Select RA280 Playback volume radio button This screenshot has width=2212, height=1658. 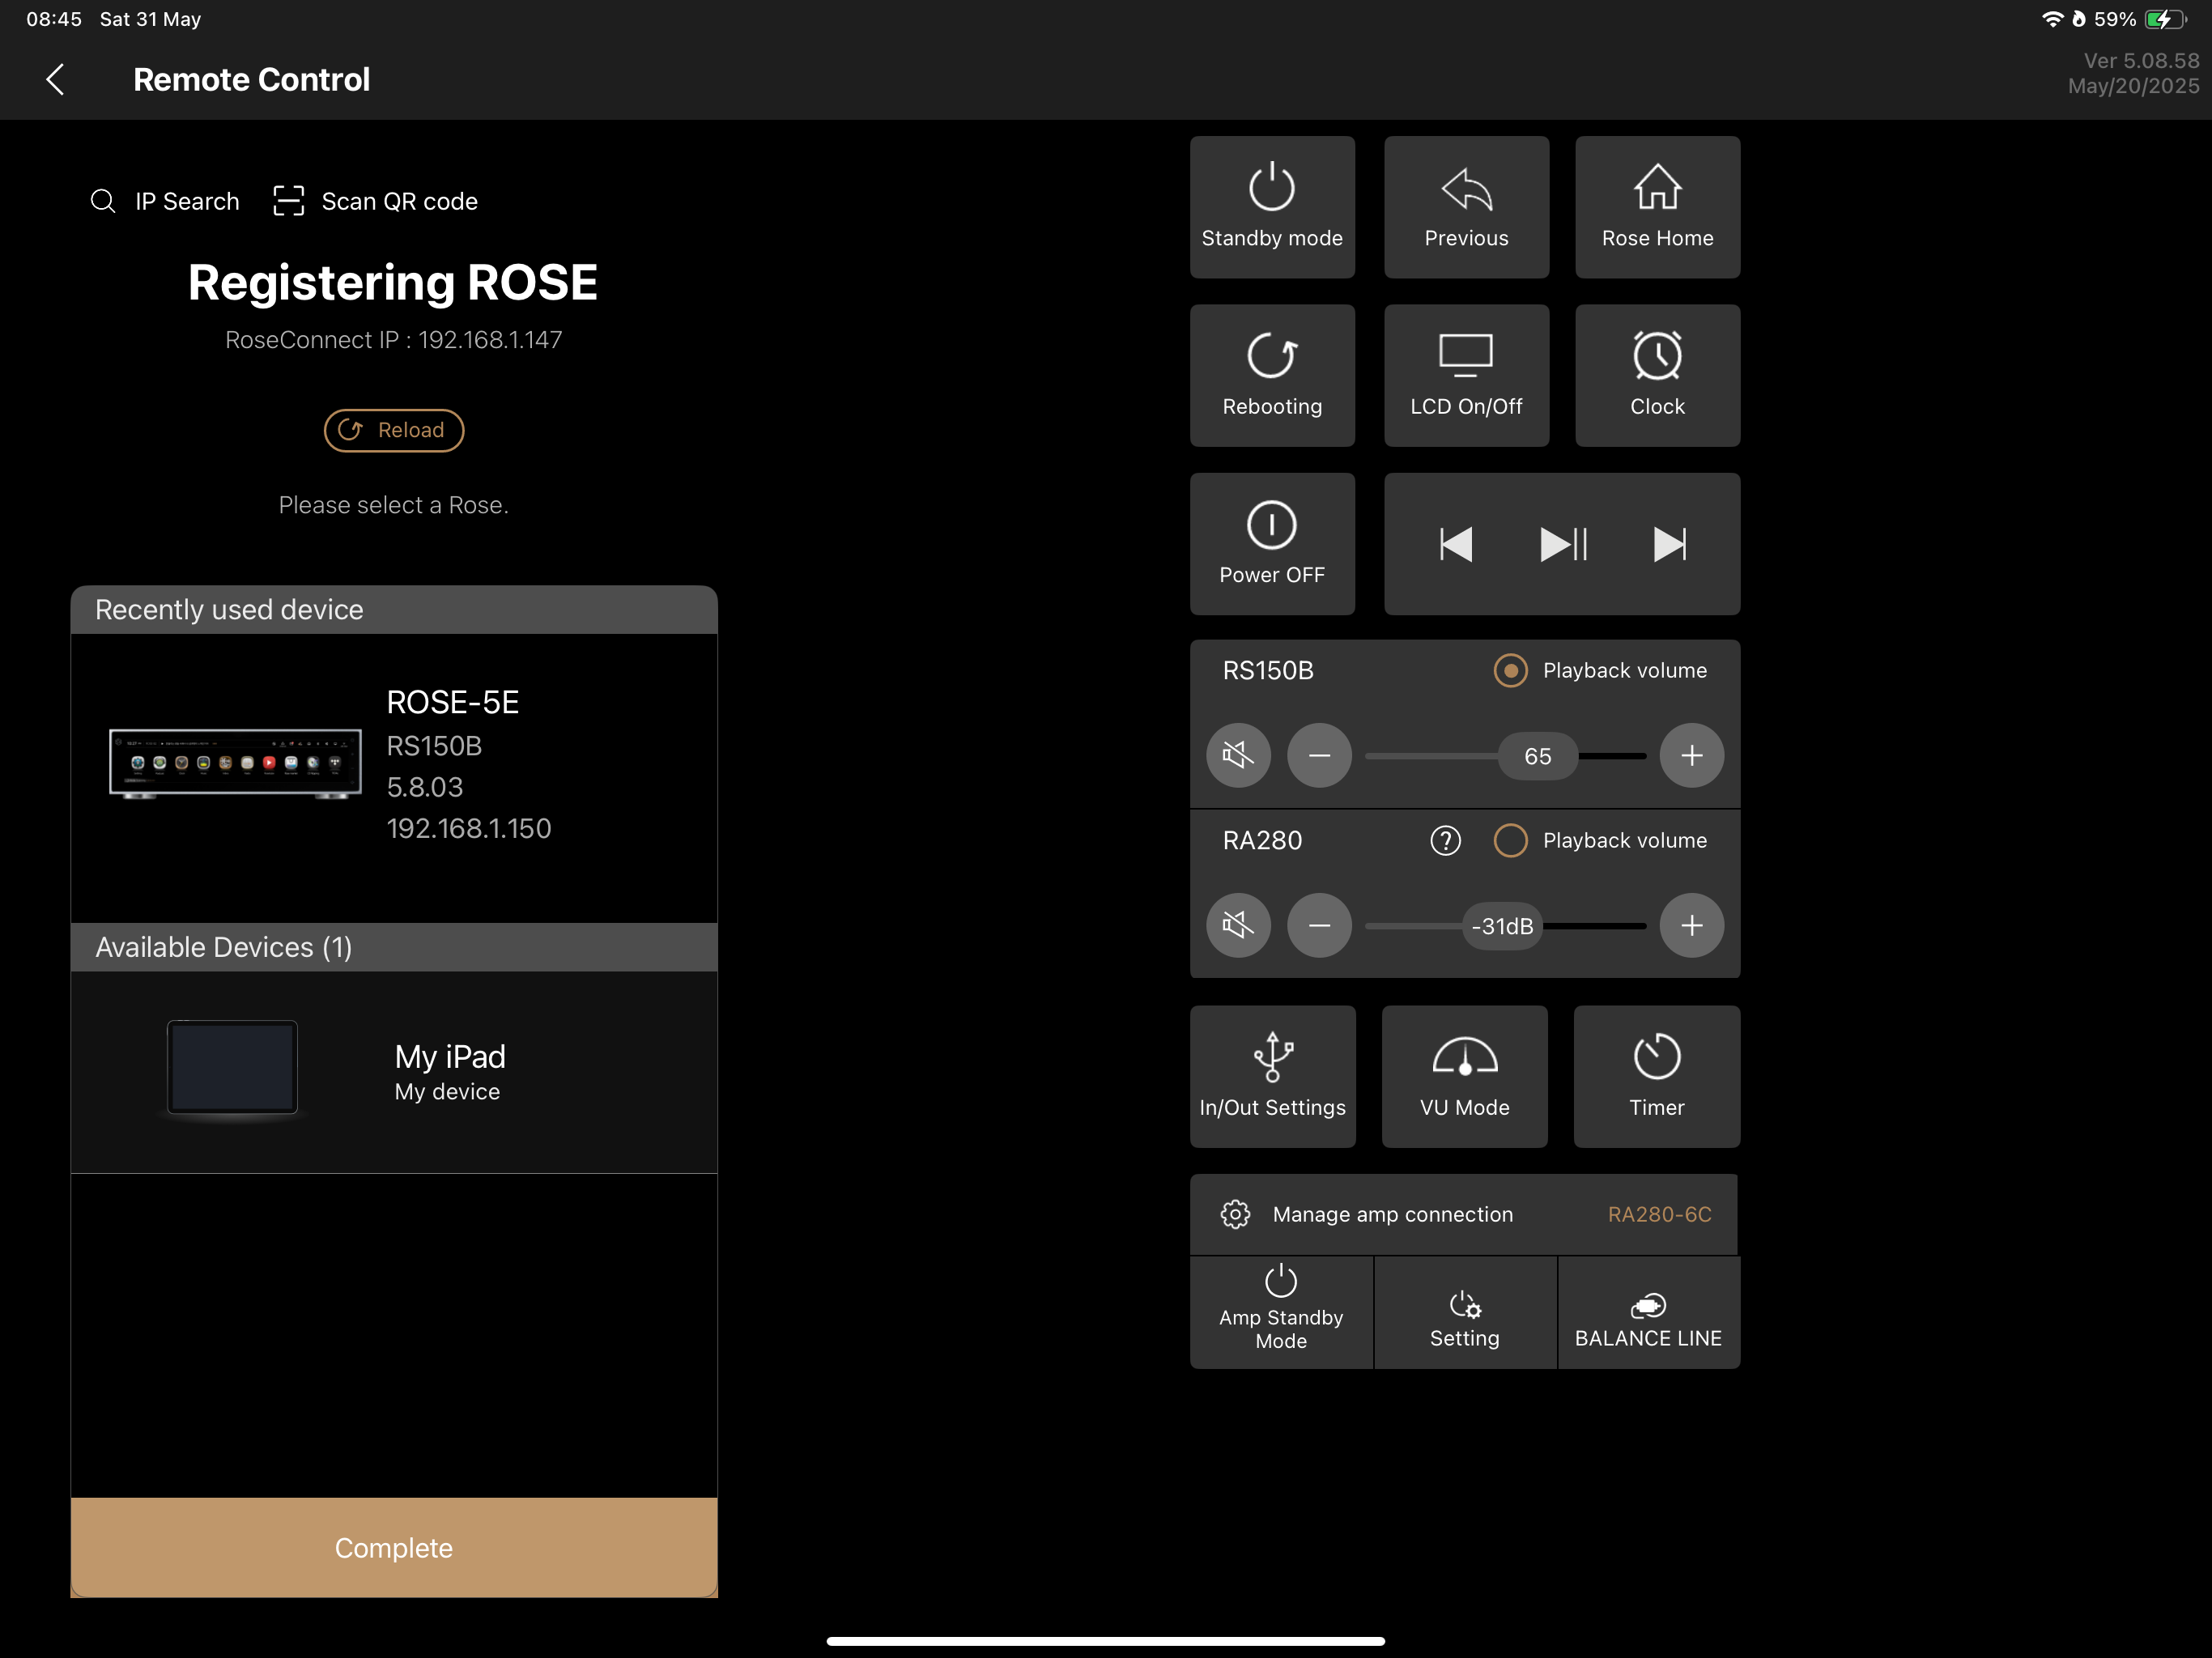pos(1510,840)
